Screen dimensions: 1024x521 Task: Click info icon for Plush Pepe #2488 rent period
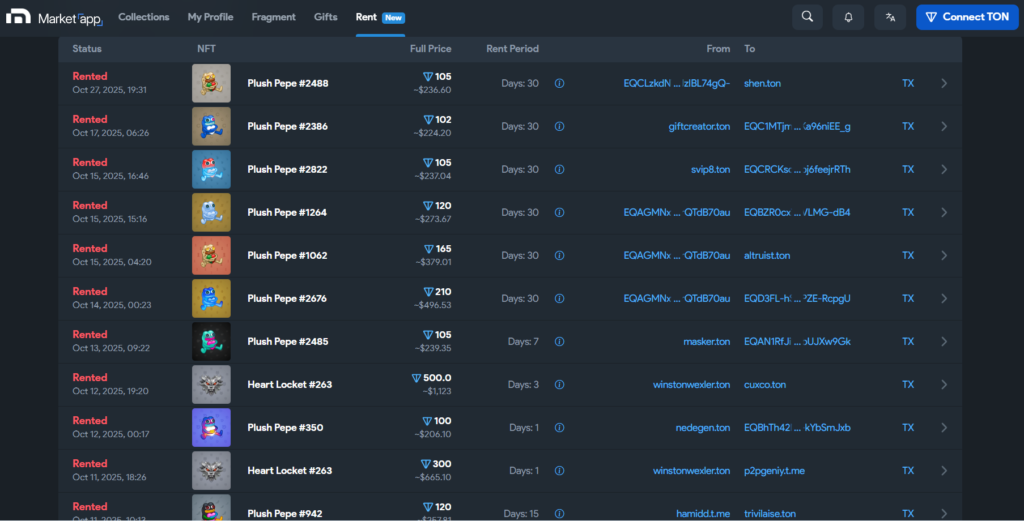[x=559, y=84]
